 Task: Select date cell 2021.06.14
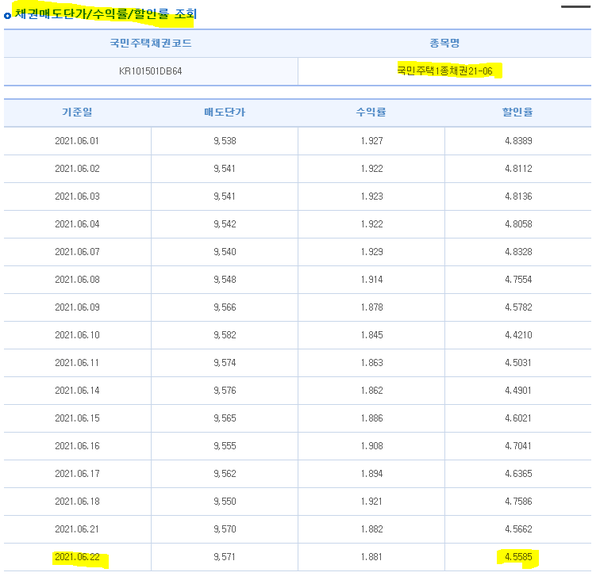click(77, 391)
